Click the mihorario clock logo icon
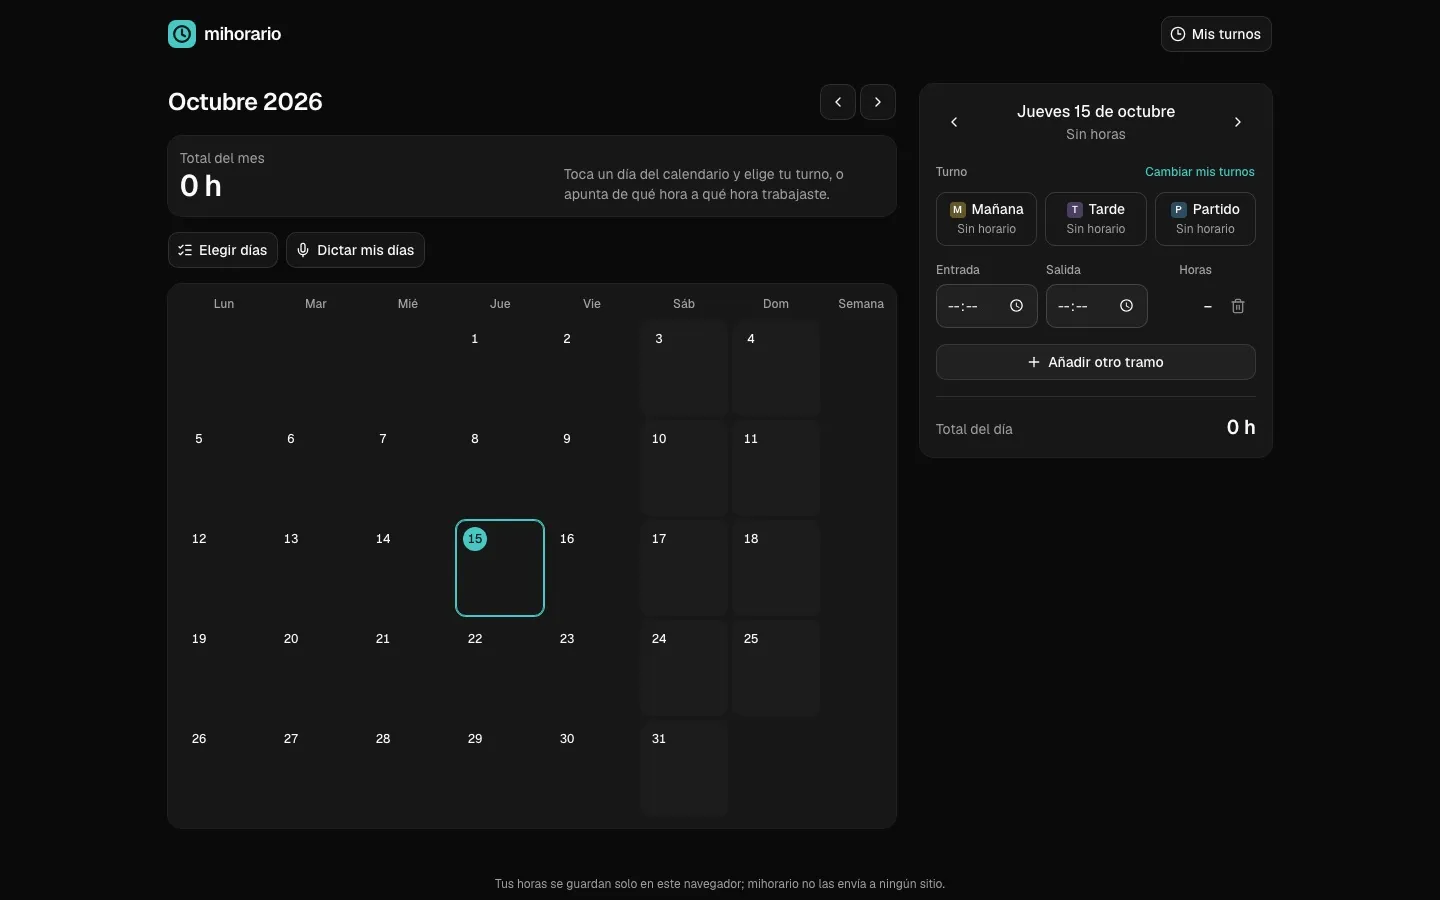1440x900 pixels. click(182, 34)
